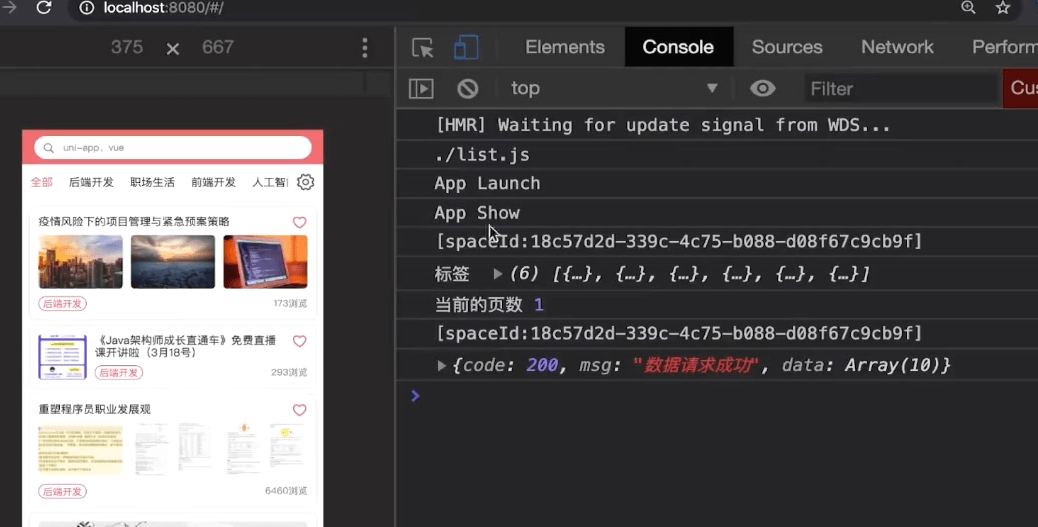The height and width of the screenshot is (527, 1038).
Task: Click the App Launch log entry
Action: tap(487, 183)
